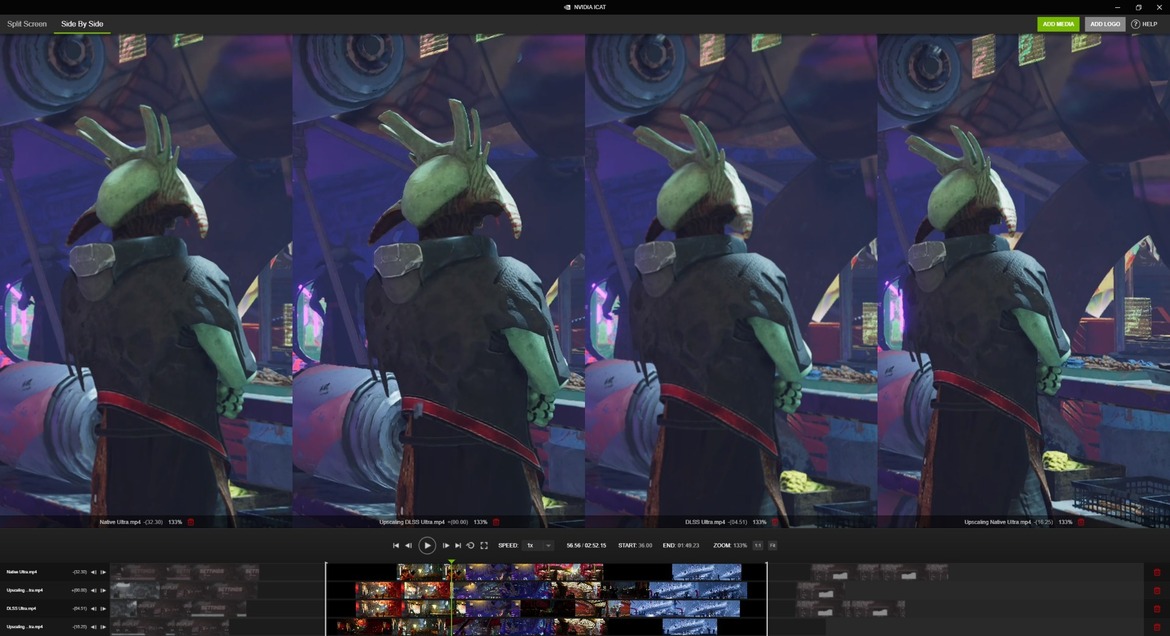Open the HELP menu
This screenshot has width=1170, height=636.
tap(1144, 24)
